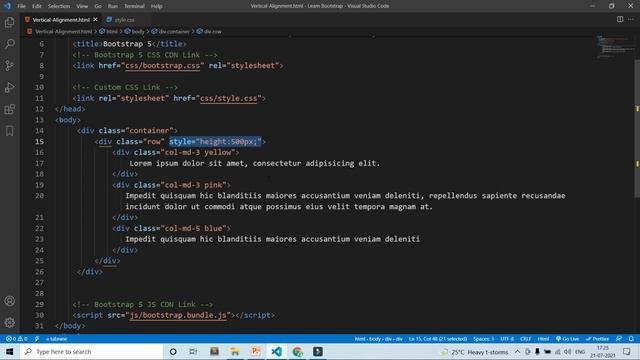Follow the css/style.css link in code
640x360 pixels.
pos(229,98)
